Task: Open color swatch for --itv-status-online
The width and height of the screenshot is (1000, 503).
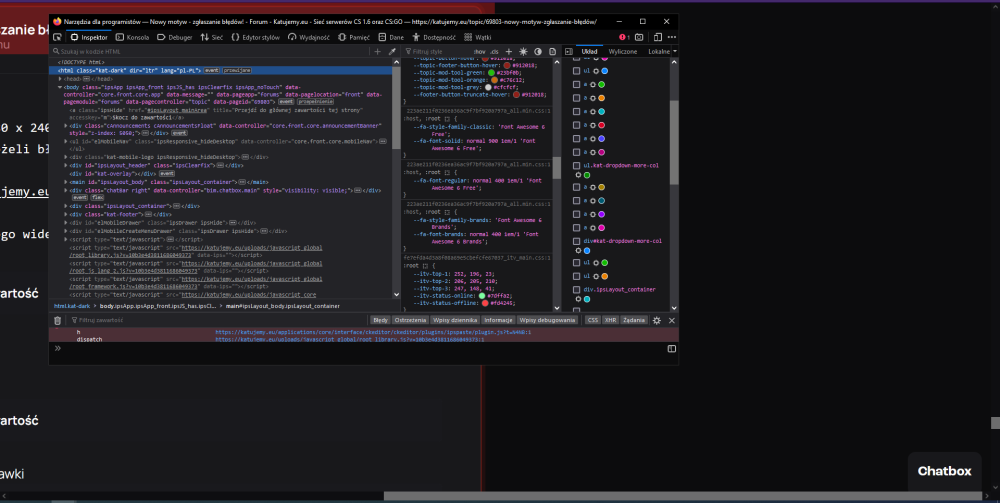Action: click(x=482, y=296)
